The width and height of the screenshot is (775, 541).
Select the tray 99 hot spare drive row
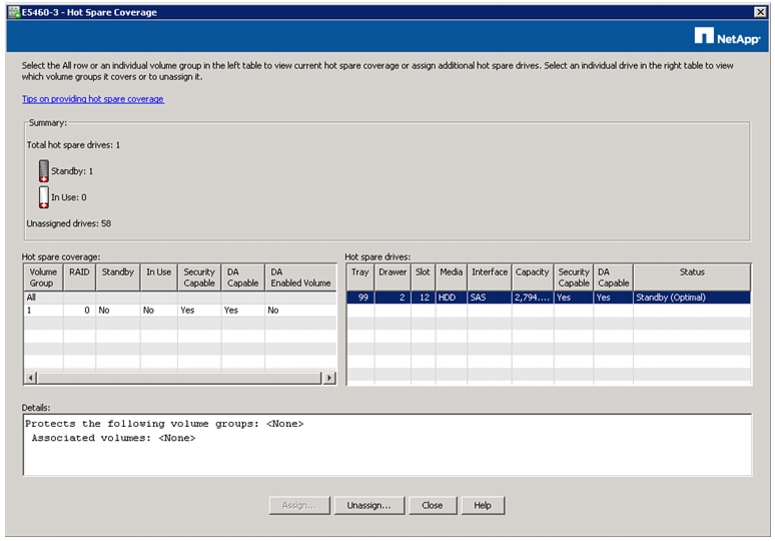click(549, 297)
